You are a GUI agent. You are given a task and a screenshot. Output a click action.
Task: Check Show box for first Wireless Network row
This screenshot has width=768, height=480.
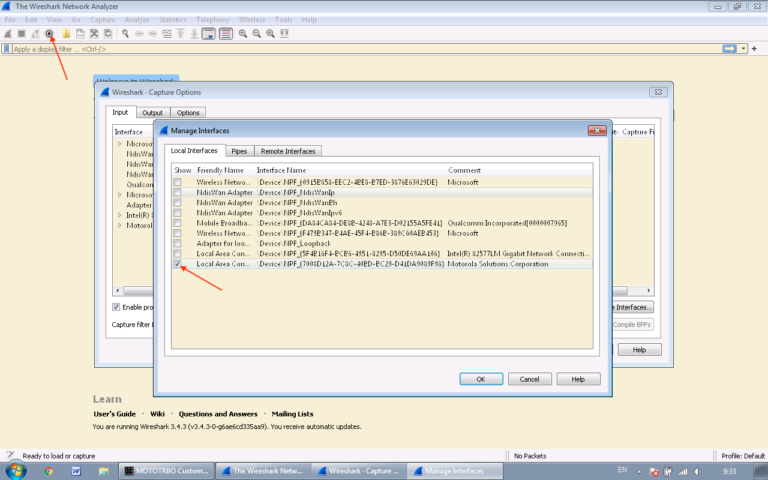(177, 183)
